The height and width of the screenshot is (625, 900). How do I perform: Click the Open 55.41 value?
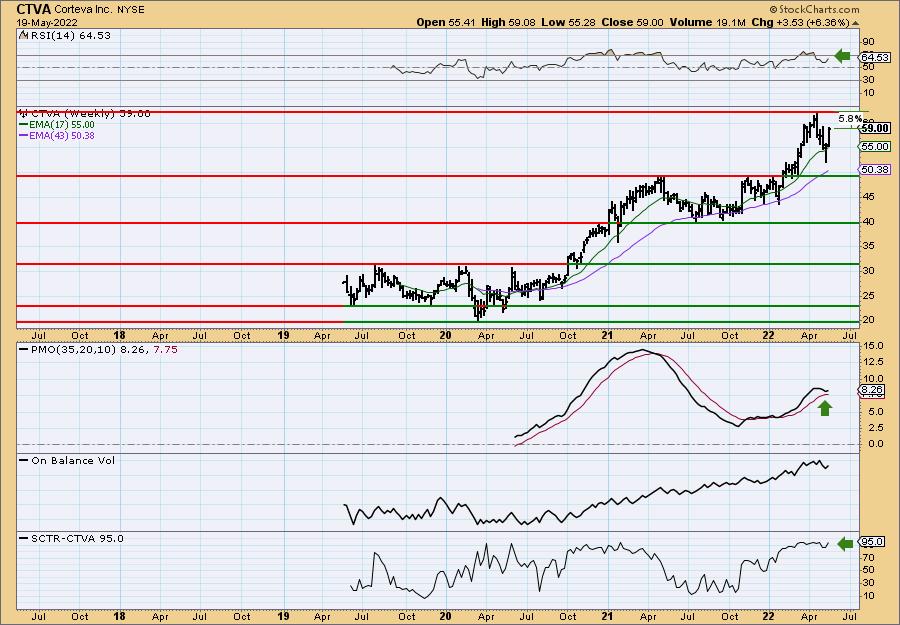point(444,22)
